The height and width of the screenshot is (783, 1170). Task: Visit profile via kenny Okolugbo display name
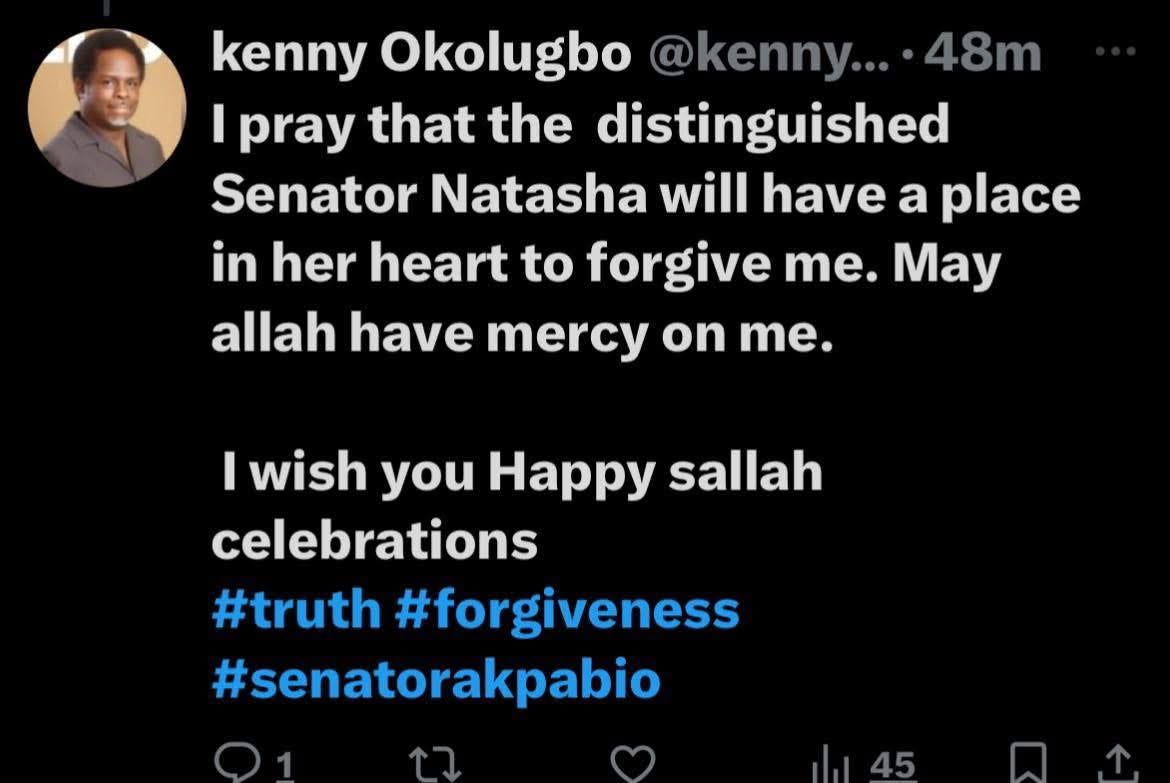422,54
